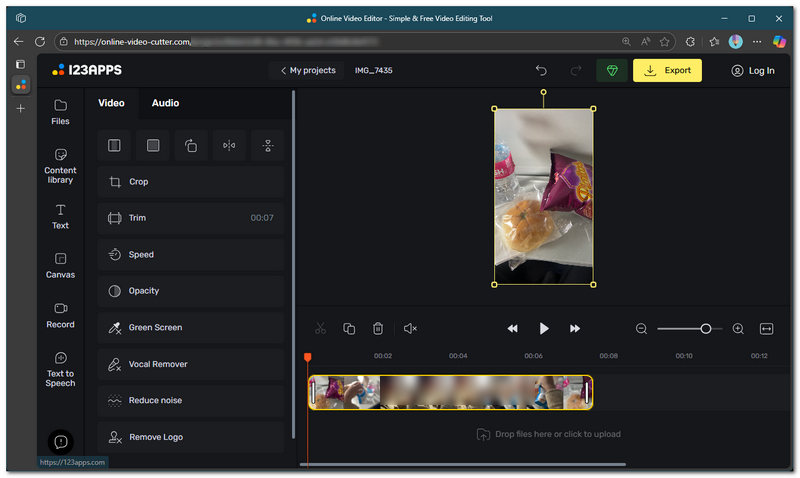The height and width of the screenshot is (478, 800).
Task: Click the rotate icon in Video toolbar
Action: point(191,146)
